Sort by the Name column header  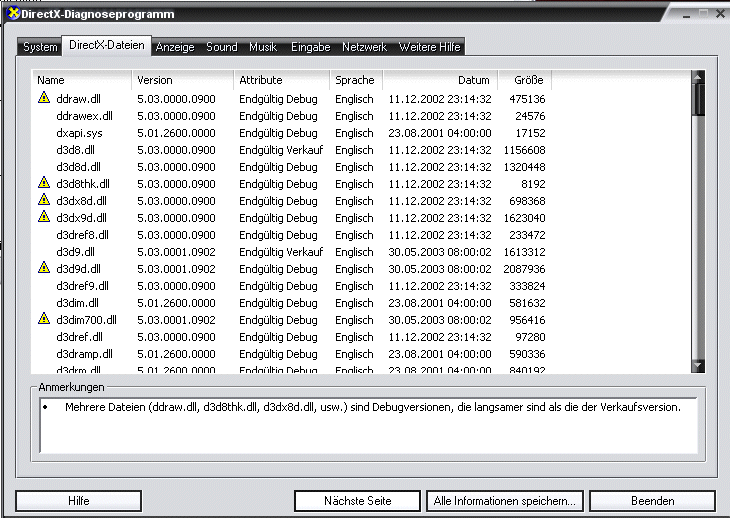tap(81, 80)
